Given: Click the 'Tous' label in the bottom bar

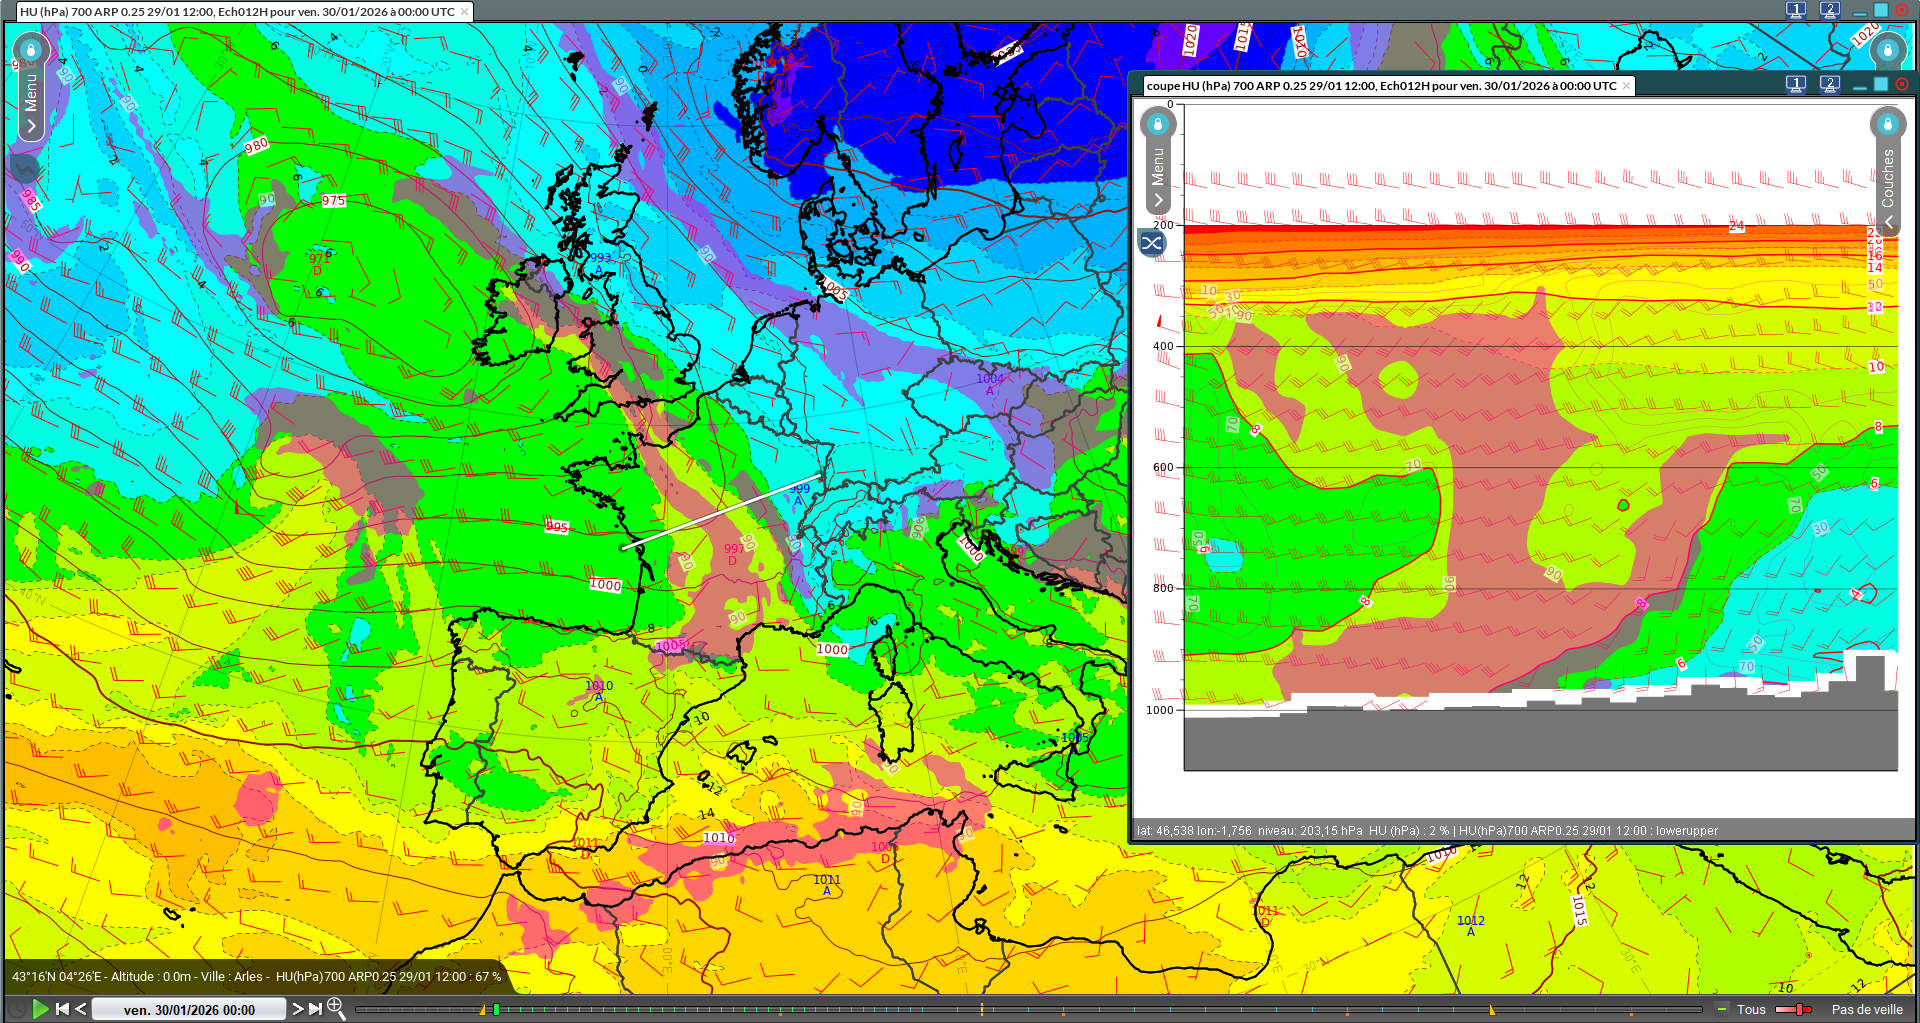Looking at the screenshot, I should [1751, 1010].
